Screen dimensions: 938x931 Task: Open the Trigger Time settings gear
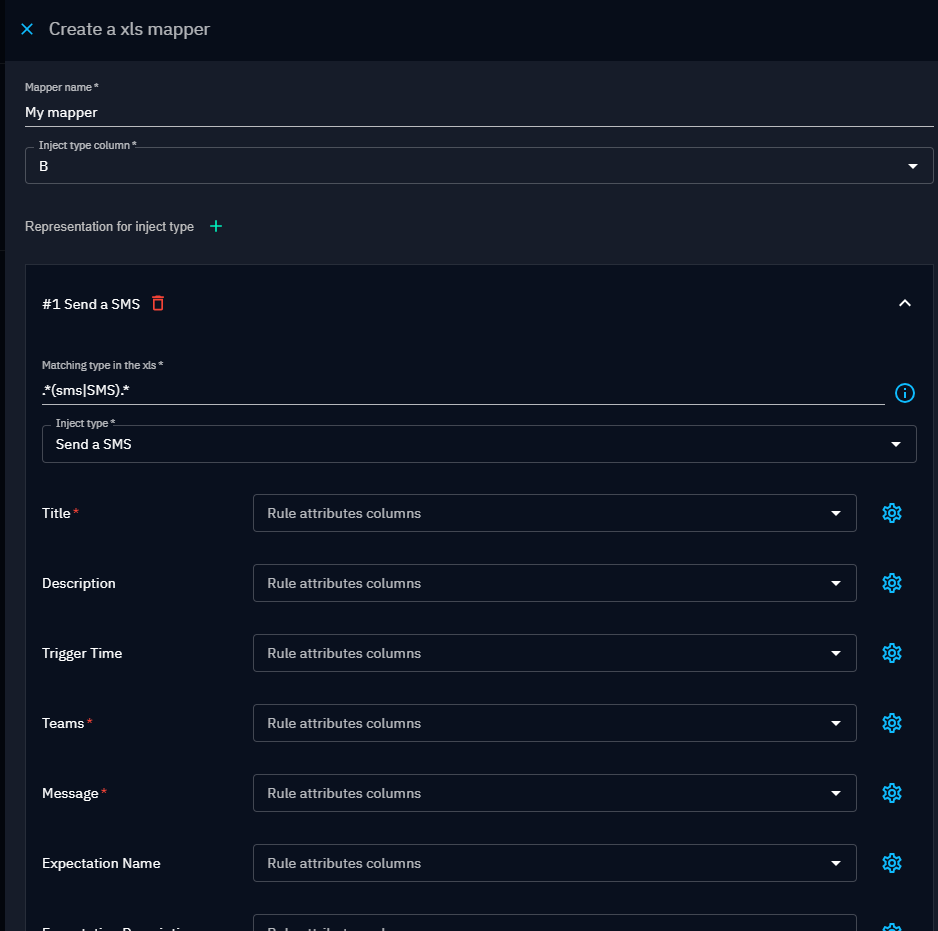coord(891,653)
